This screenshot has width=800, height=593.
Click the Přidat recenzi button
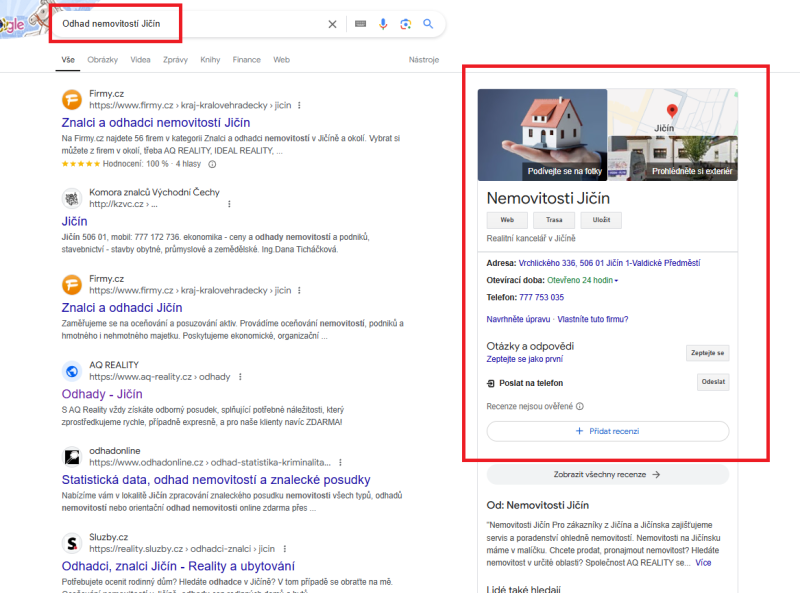(608, 431)
